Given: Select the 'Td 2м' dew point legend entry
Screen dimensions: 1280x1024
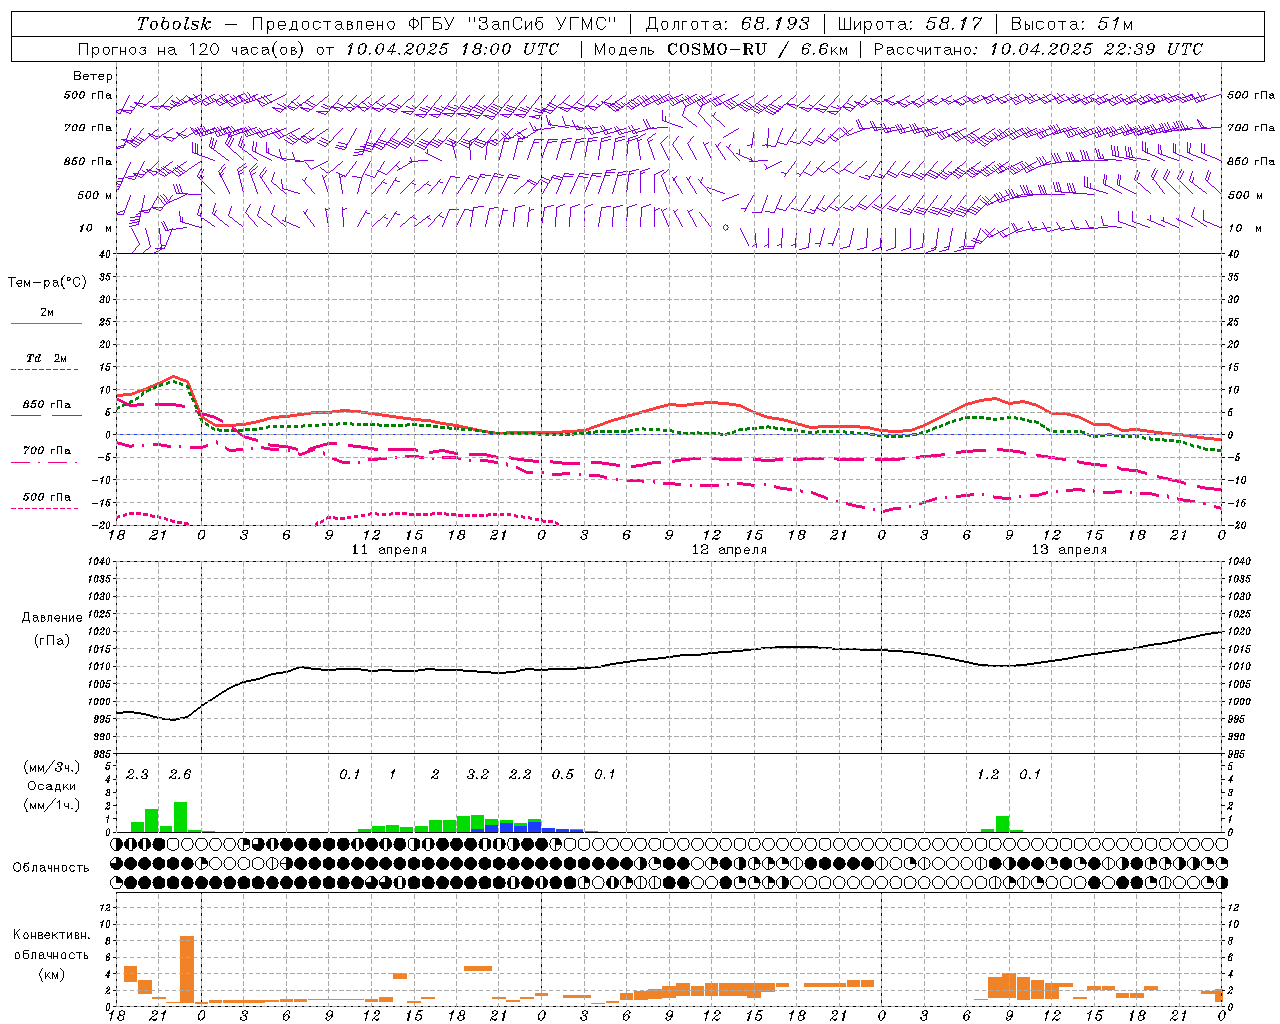Looking at the screenshot, I should [46, 357].
